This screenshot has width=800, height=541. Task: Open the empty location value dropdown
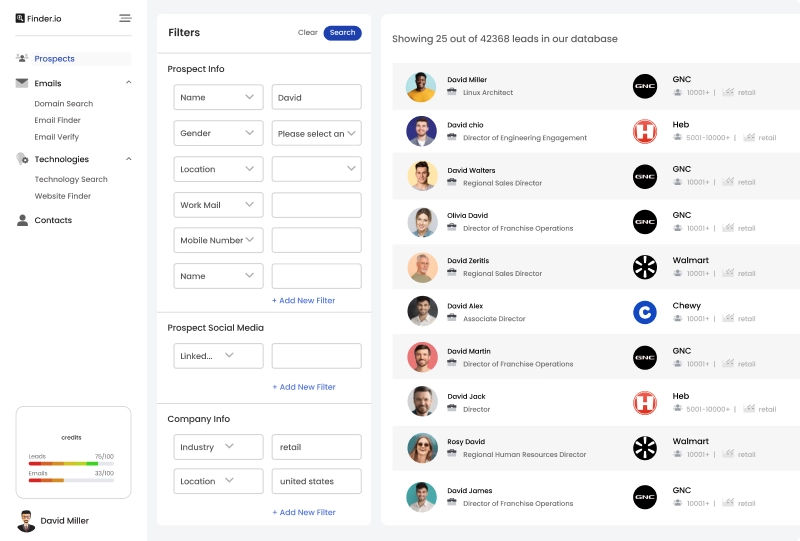pyautogui.click(x=316, y=169)
